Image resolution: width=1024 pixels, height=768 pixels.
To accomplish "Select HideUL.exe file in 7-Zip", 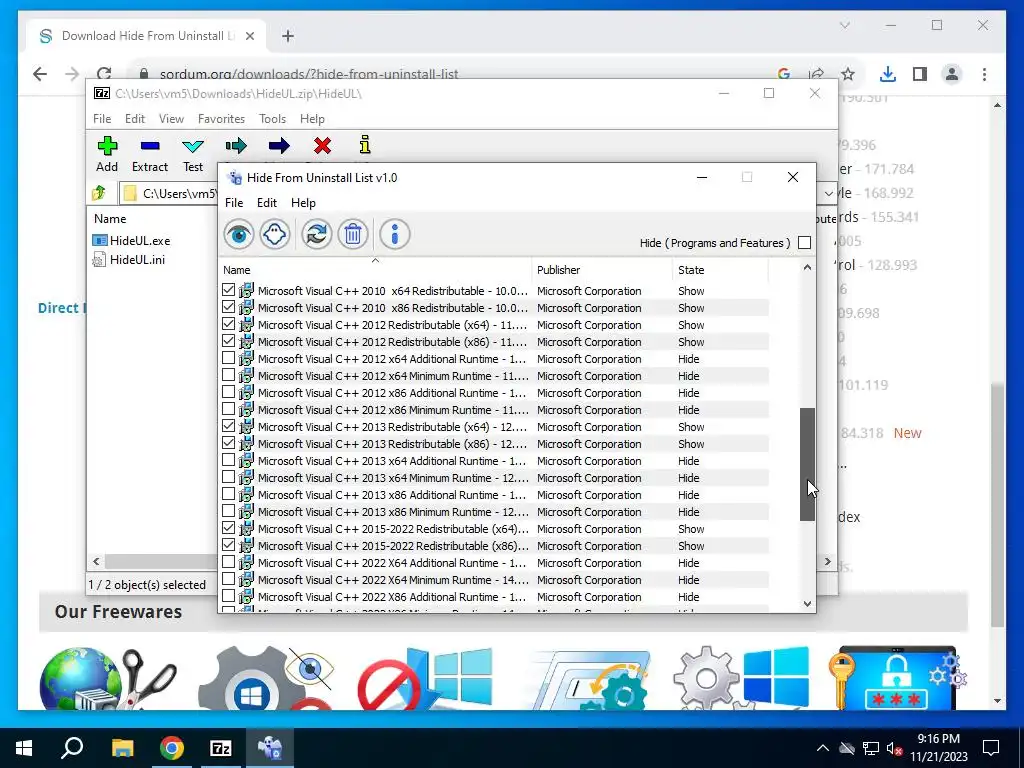I will pos(131,240).
